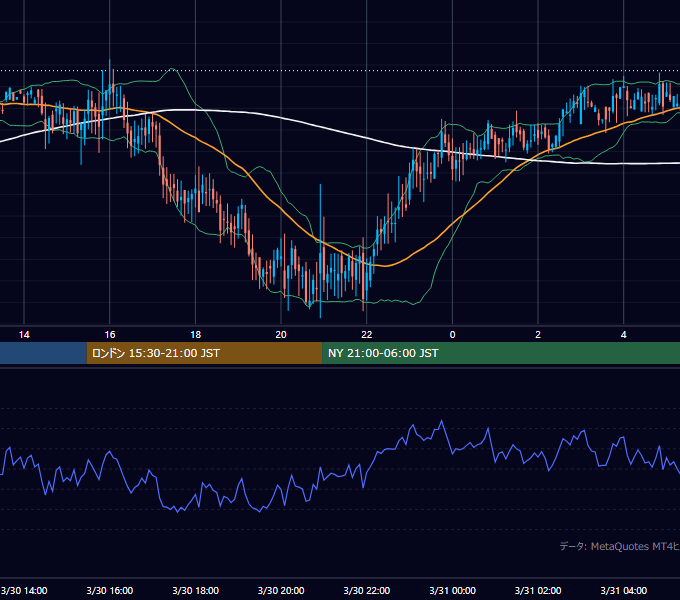This screenshot has width=680, height=600.
Task: Click the hour label 18 under chart
Action: click(196, 335)
